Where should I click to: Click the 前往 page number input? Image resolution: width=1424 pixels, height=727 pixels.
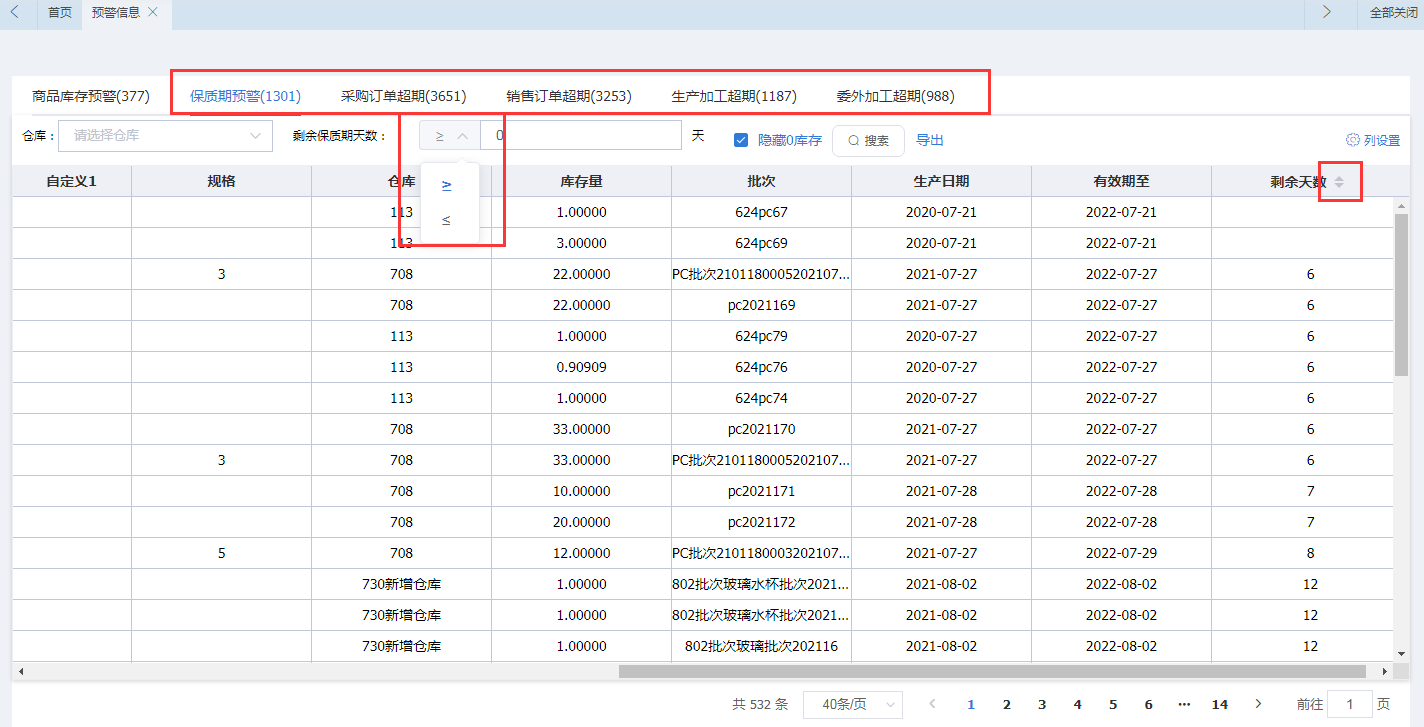tap(1350, 705)
